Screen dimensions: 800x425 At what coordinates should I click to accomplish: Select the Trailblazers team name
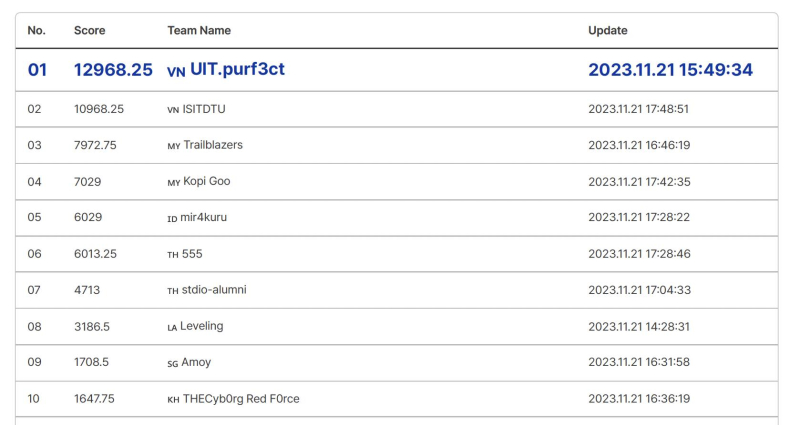tap(213, 145)
